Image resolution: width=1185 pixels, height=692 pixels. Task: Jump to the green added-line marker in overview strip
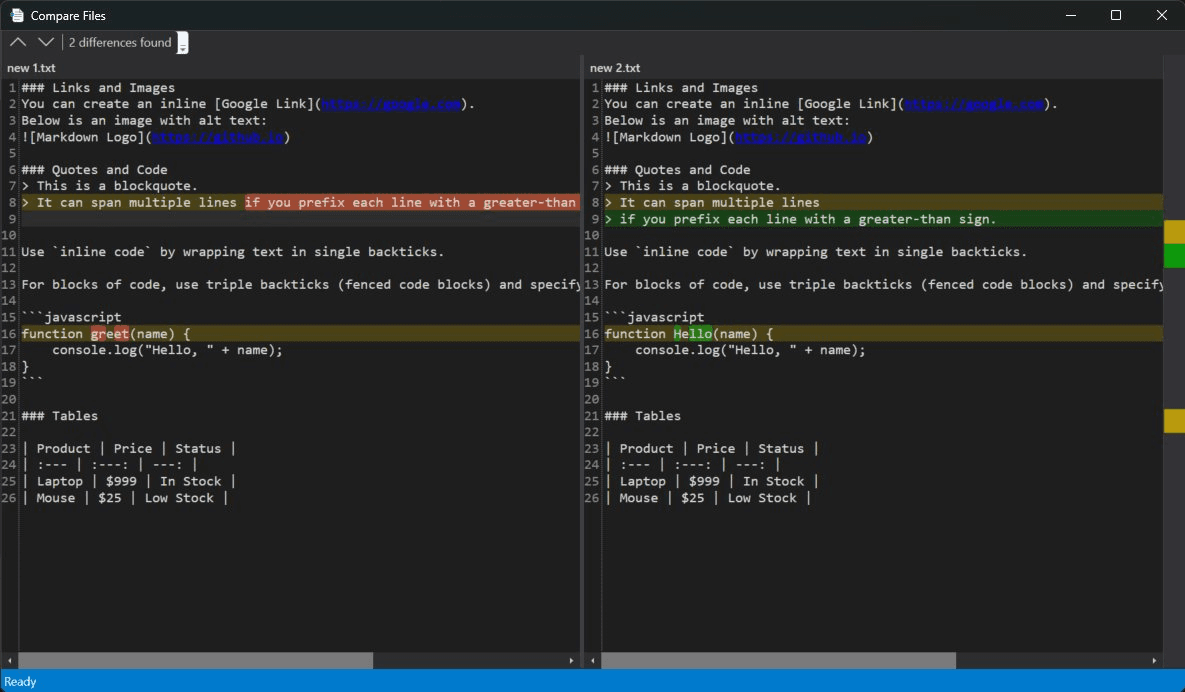[1174, 255]
